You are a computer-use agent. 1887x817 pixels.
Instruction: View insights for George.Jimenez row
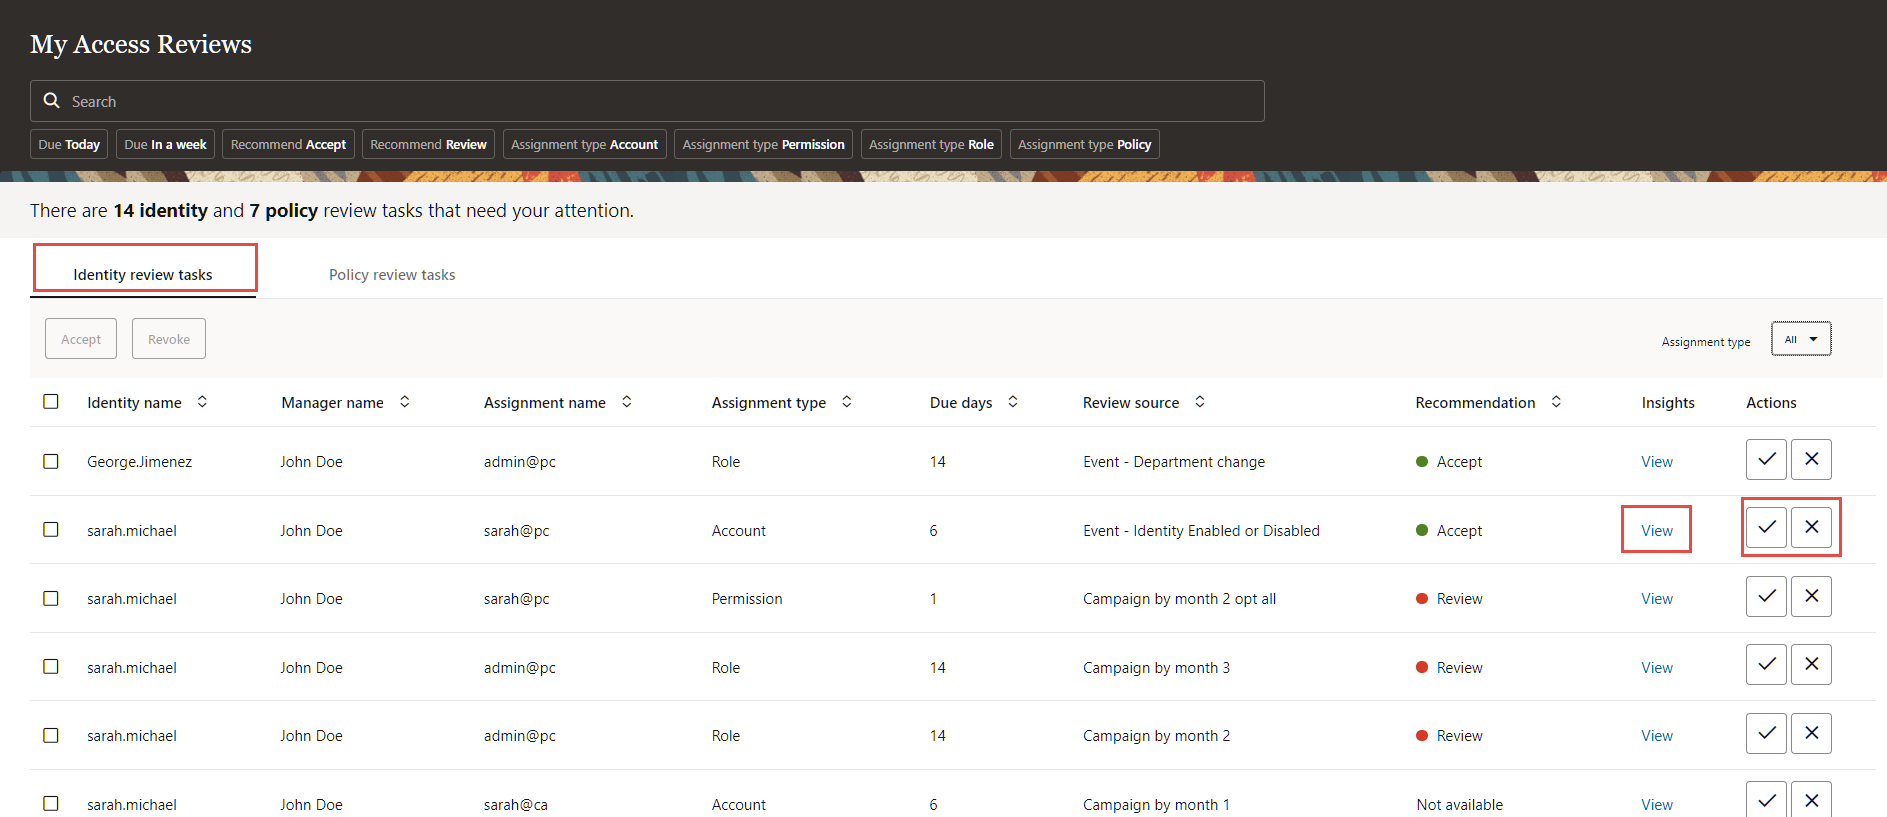tap(1657, 461)
